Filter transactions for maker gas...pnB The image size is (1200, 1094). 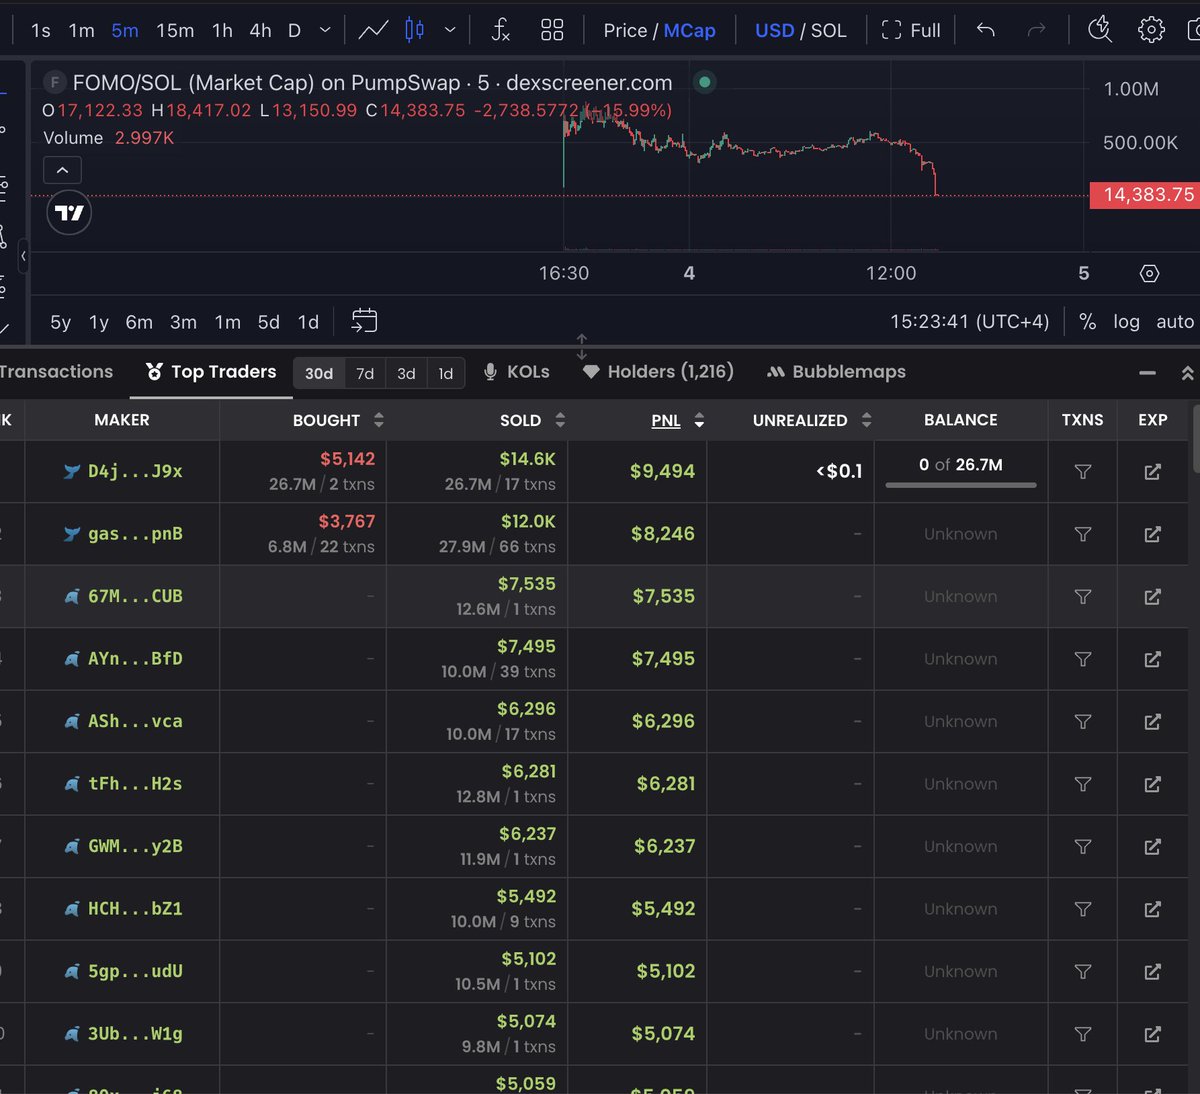coord(1082,534)
